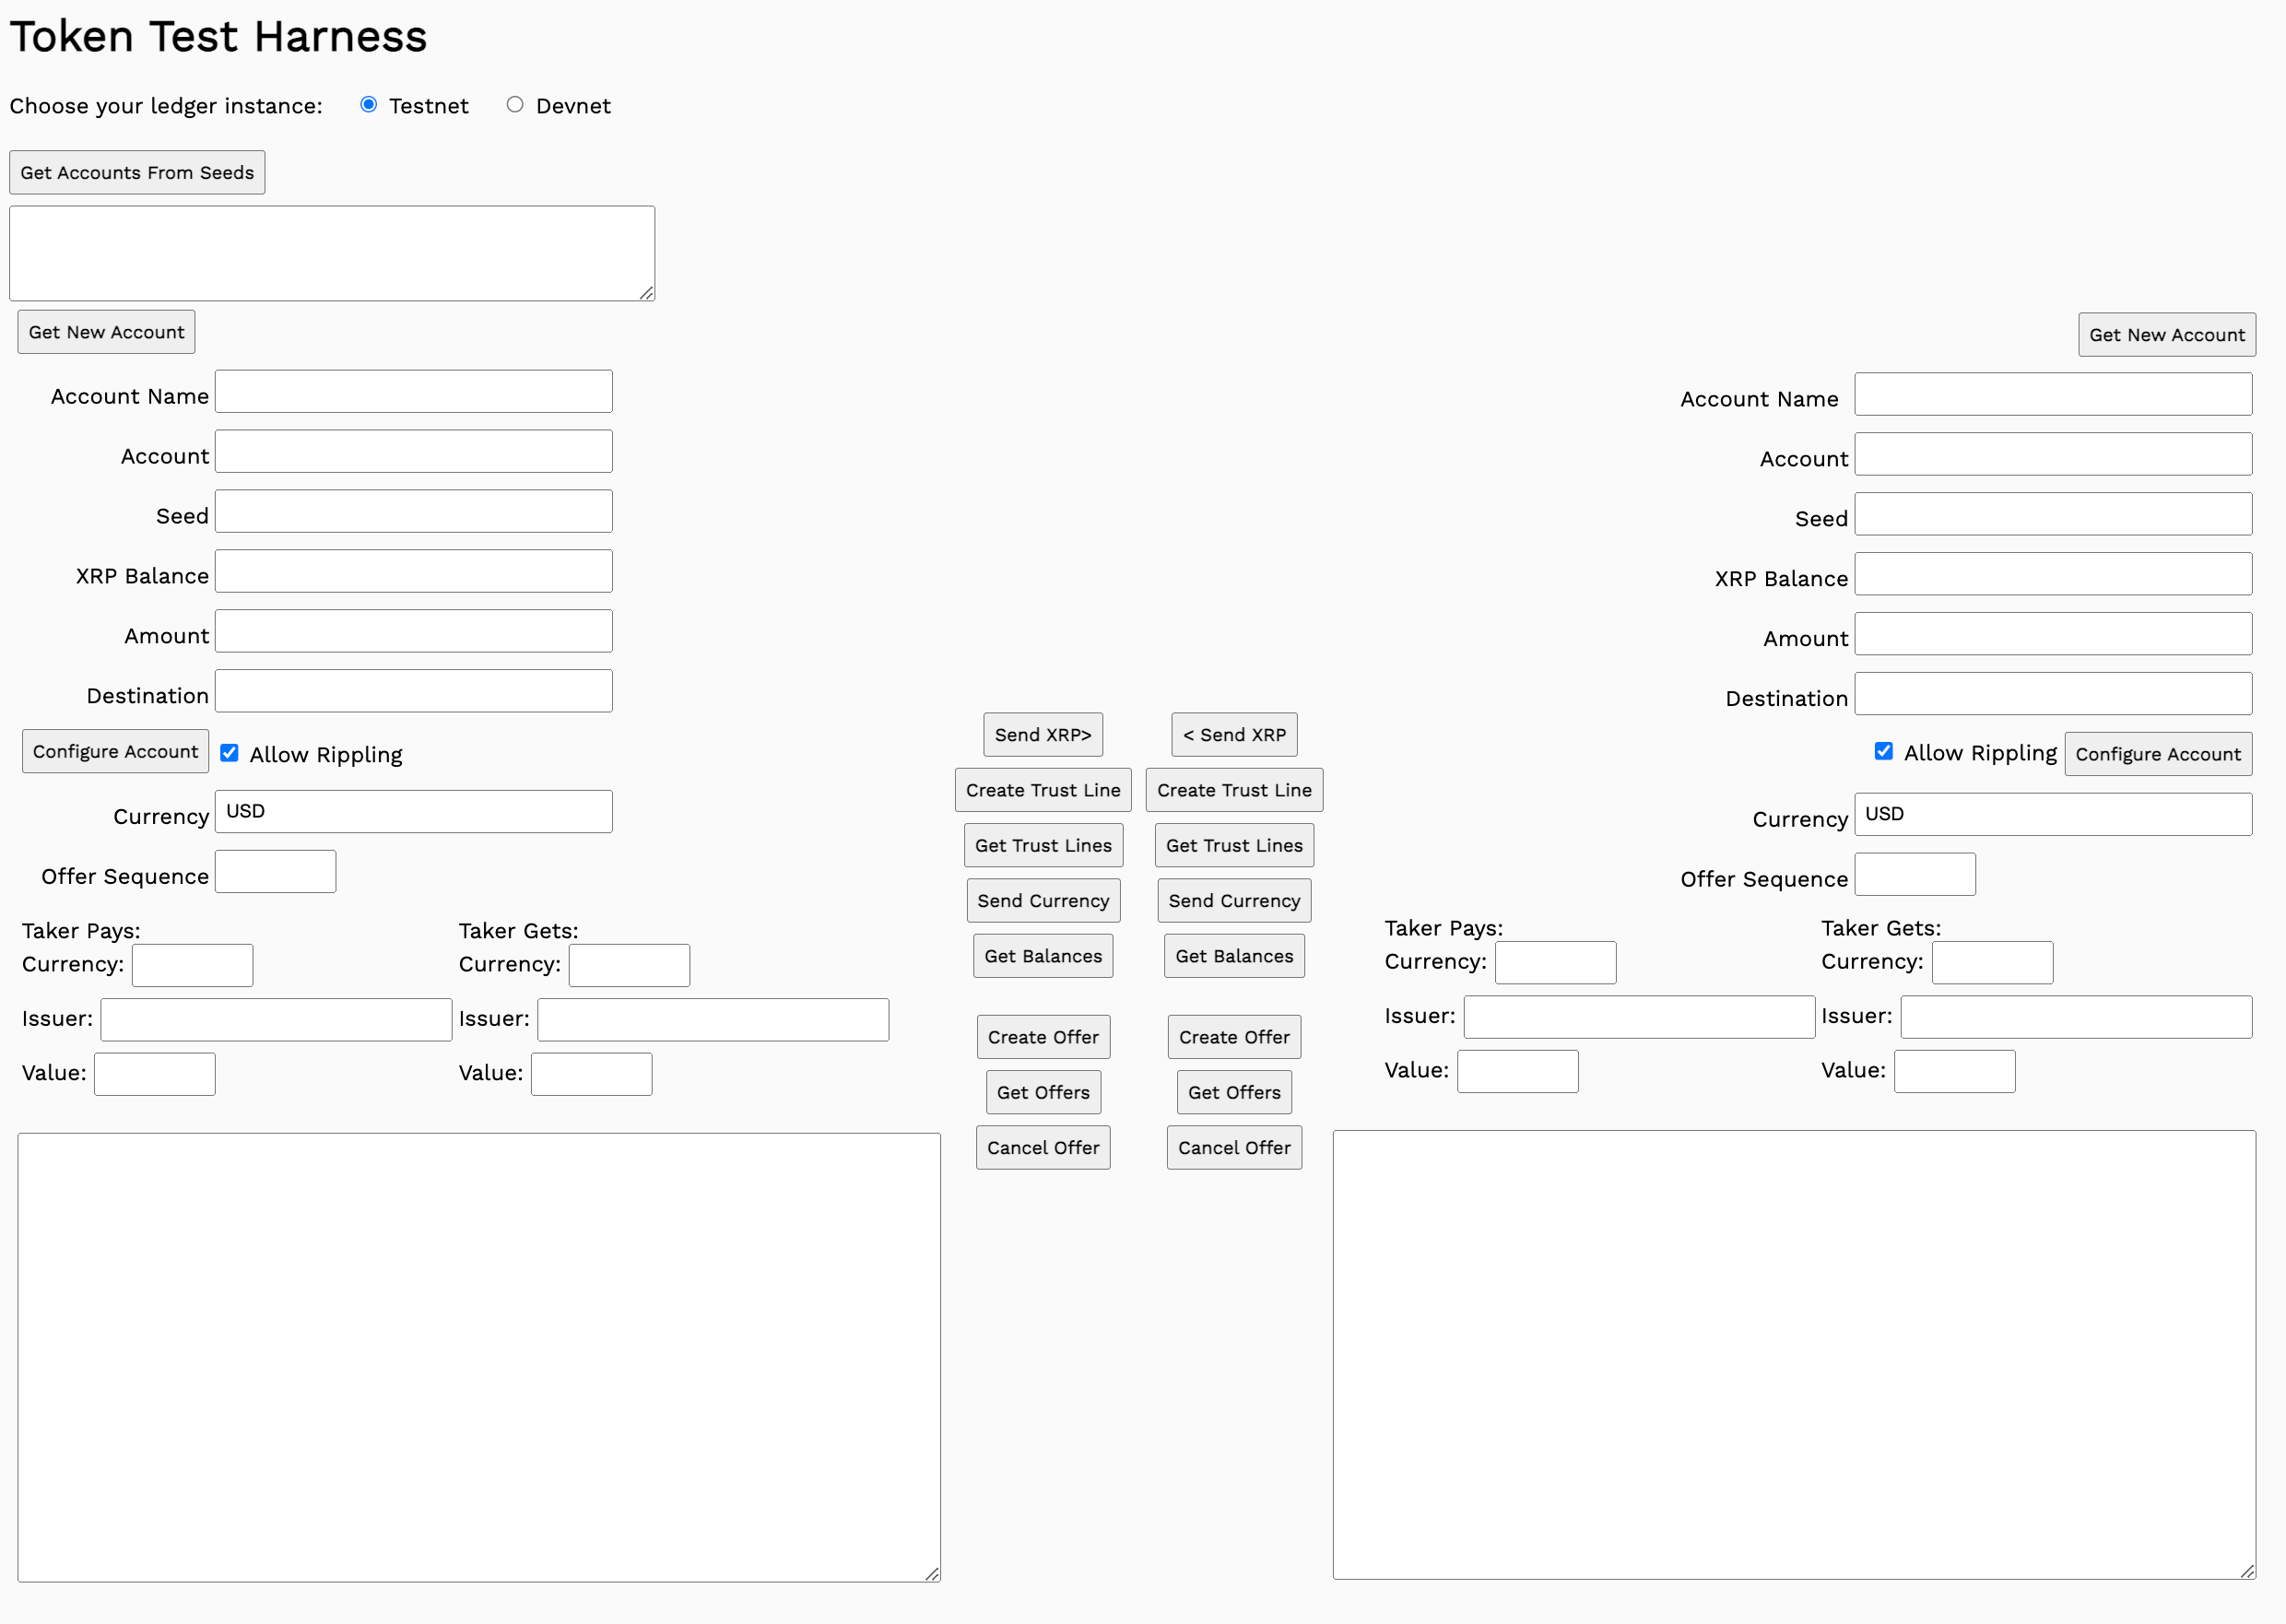Click the left Send Currency button
The image size is (2286, 1624).
(1043, 900)
